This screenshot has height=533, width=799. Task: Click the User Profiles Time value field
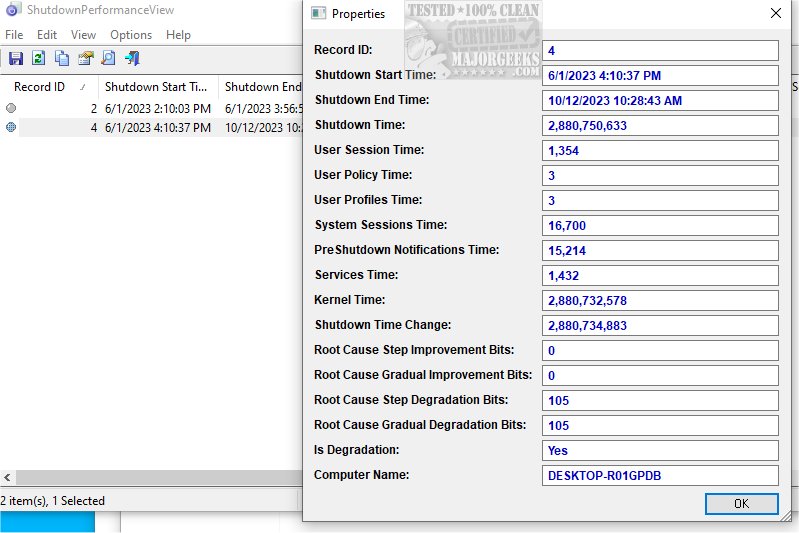click(x=660, y=200)
